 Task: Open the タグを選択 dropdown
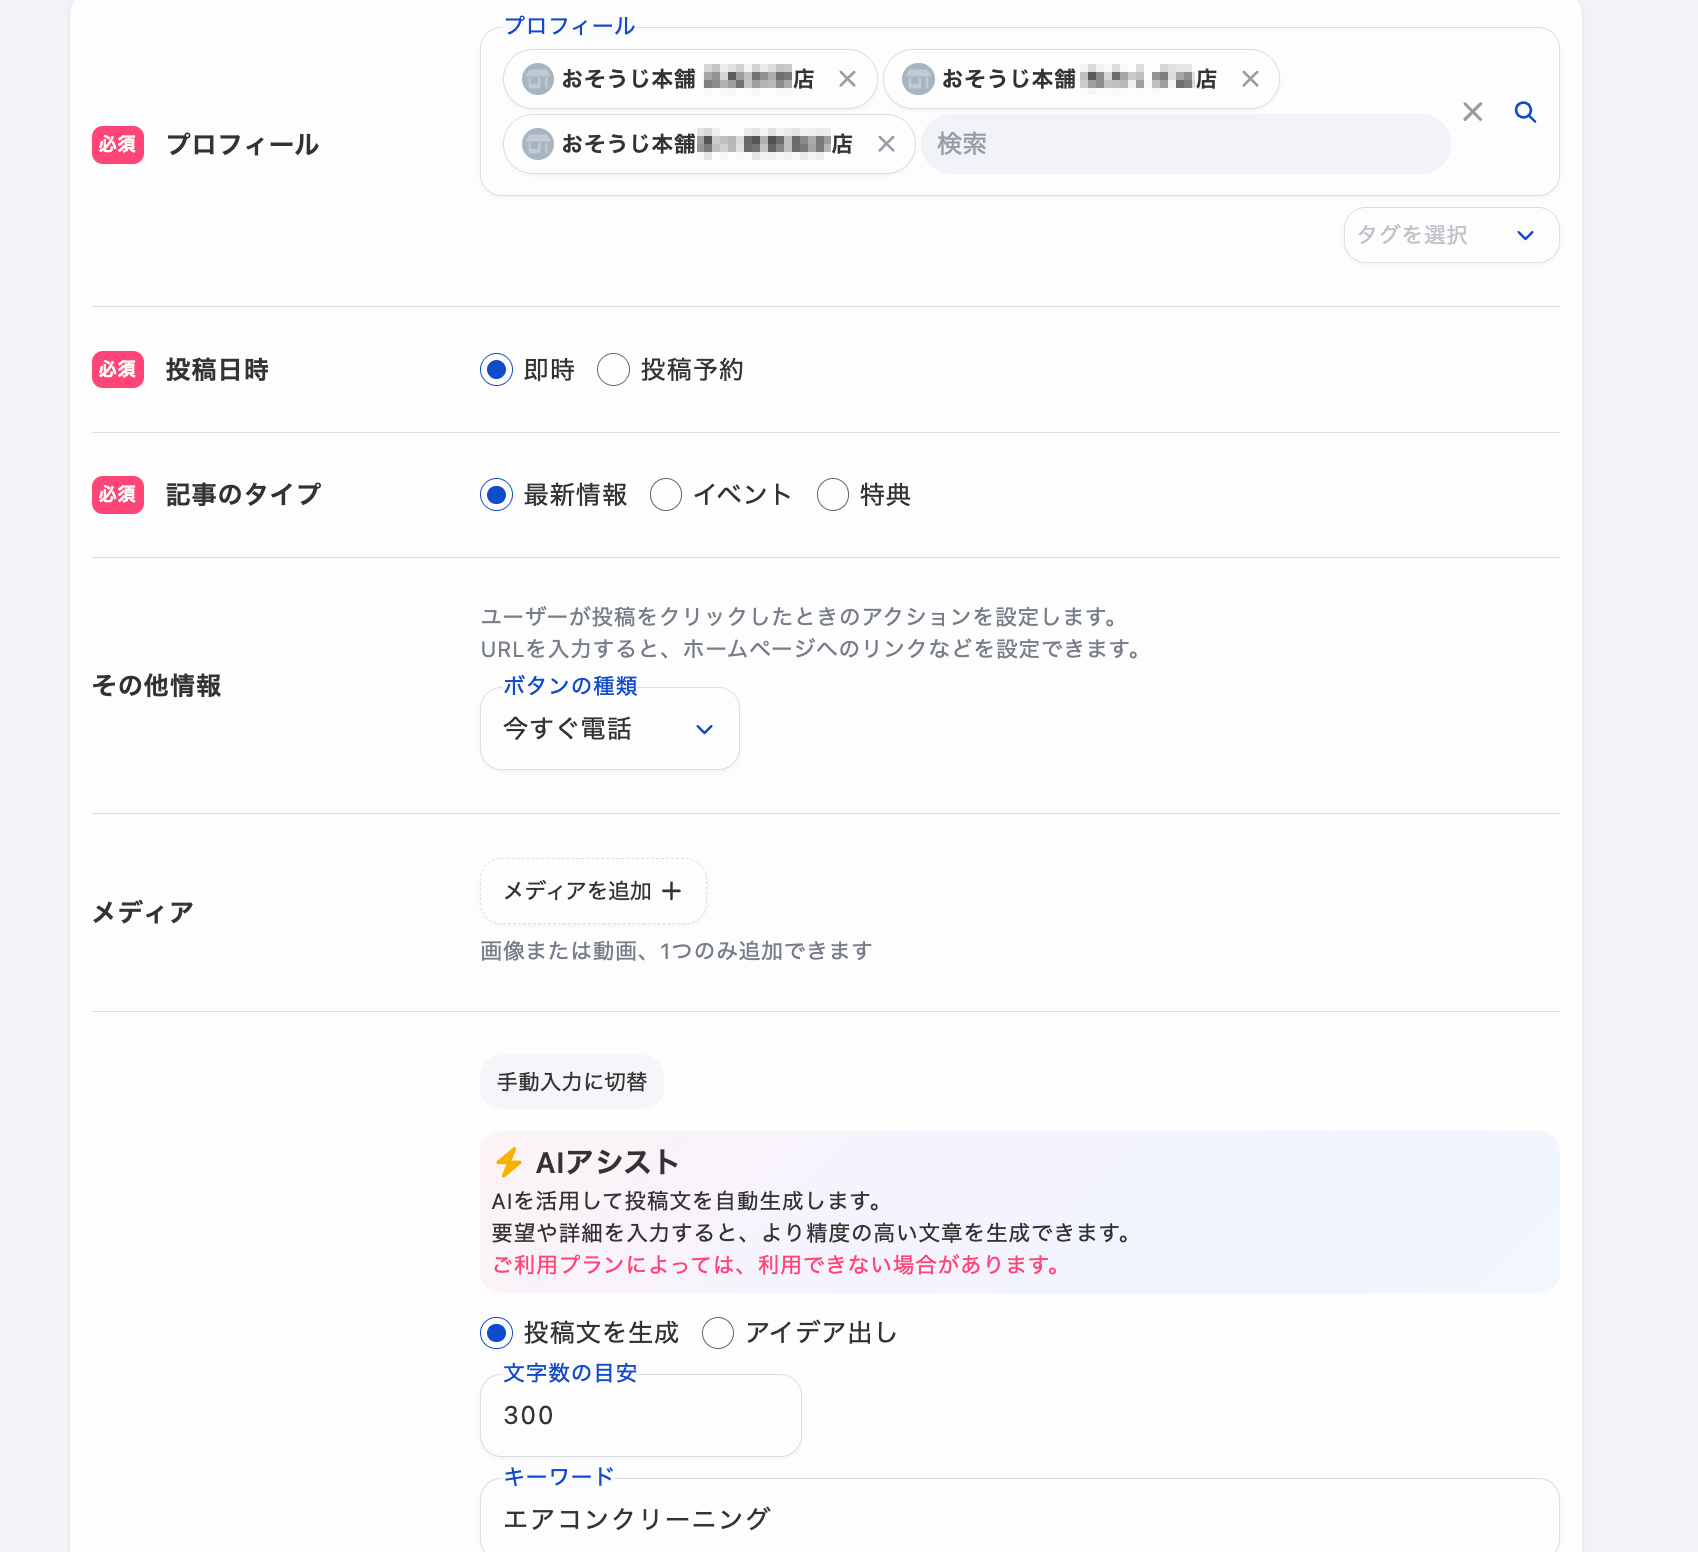[x=1451, y=235]
